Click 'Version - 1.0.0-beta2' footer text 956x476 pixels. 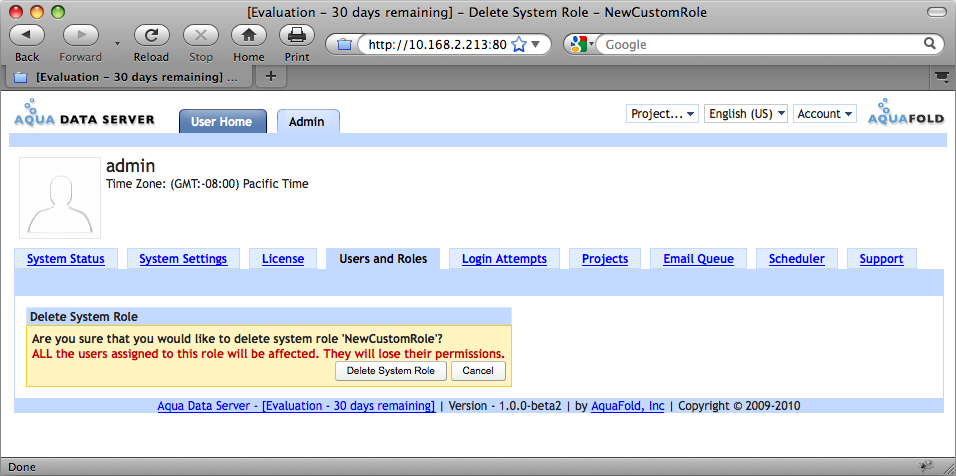pyautogui.click(x=505, y=406)
